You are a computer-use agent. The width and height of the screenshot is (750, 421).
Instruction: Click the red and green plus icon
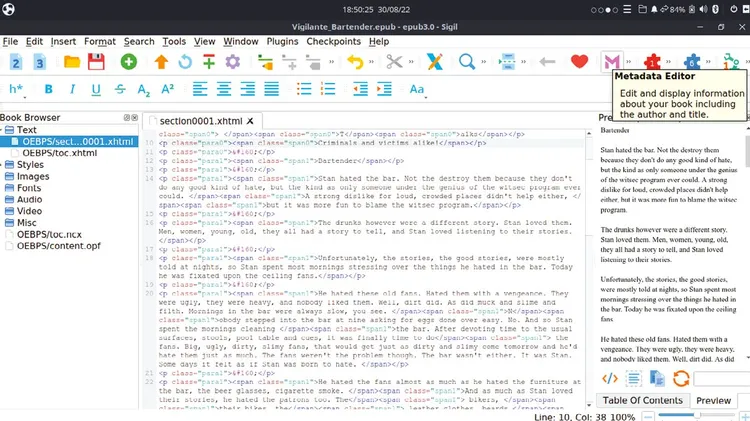click(x=209, y=62)
